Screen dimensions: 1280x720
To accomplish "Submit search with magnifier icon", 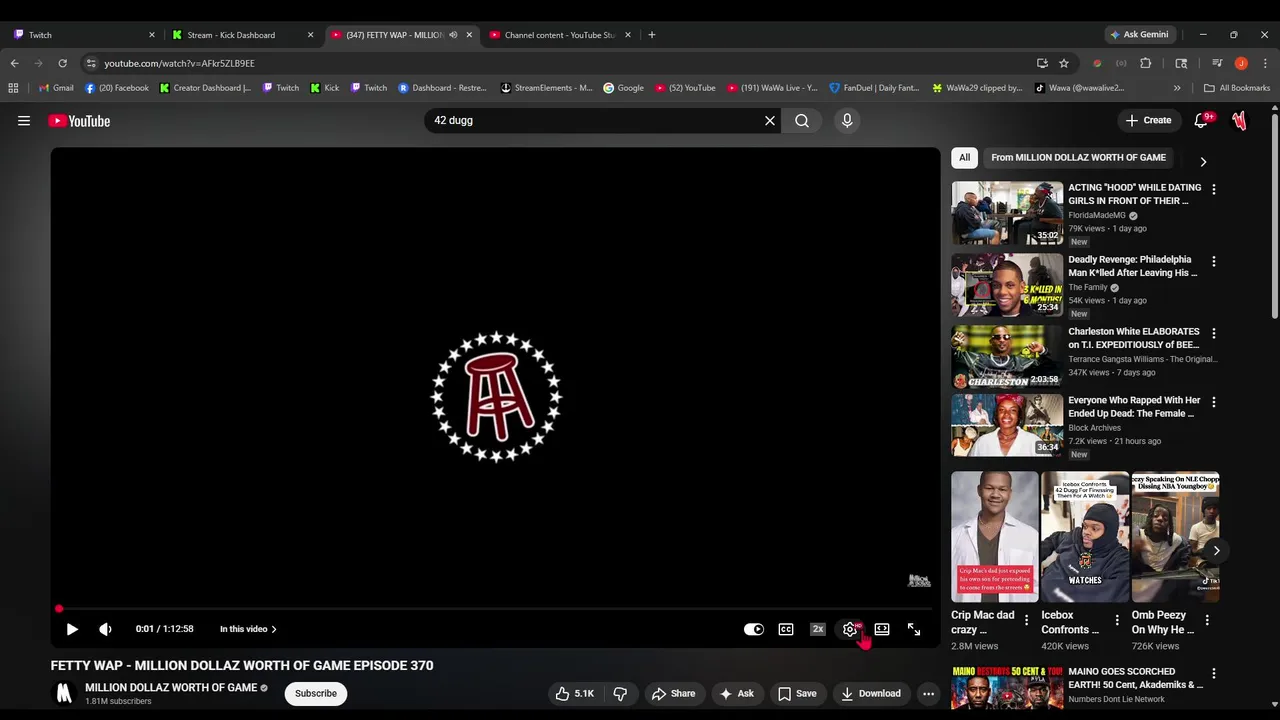I will tap(802, 121).
